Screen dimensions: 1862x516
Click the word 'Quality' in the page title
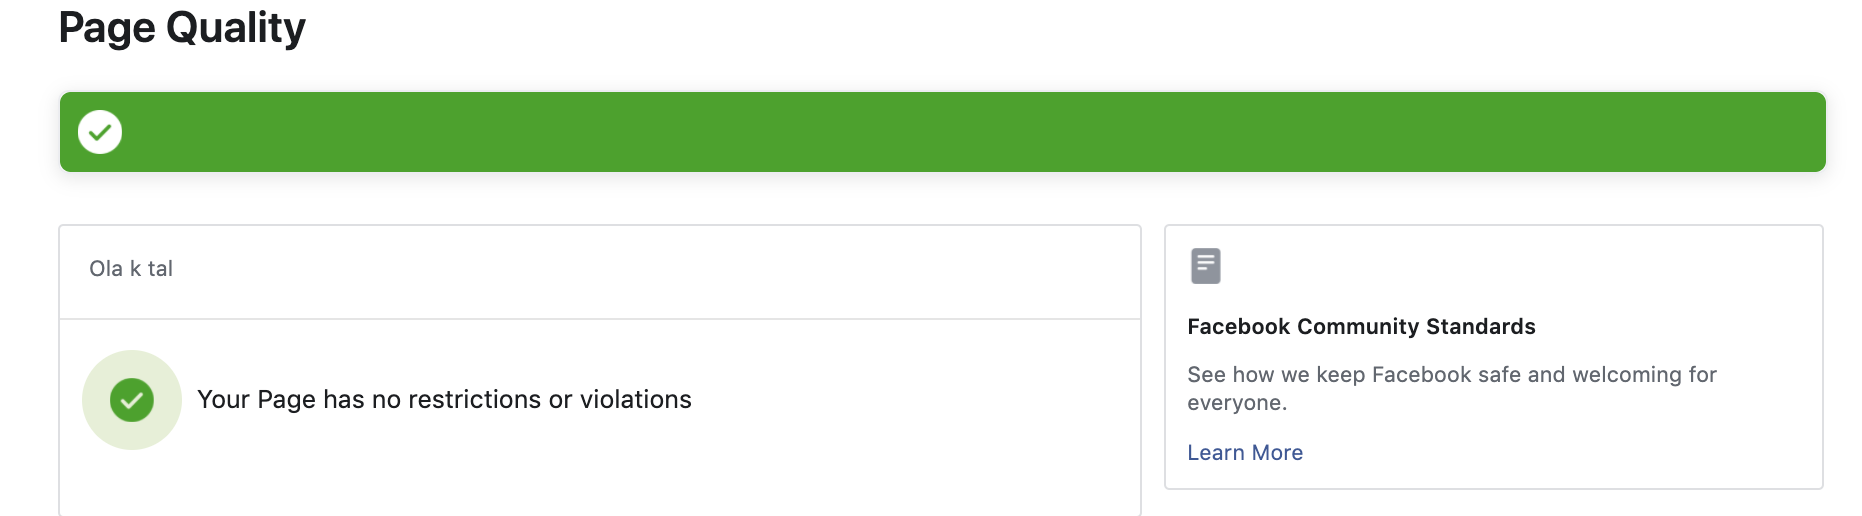click(236, 27)
